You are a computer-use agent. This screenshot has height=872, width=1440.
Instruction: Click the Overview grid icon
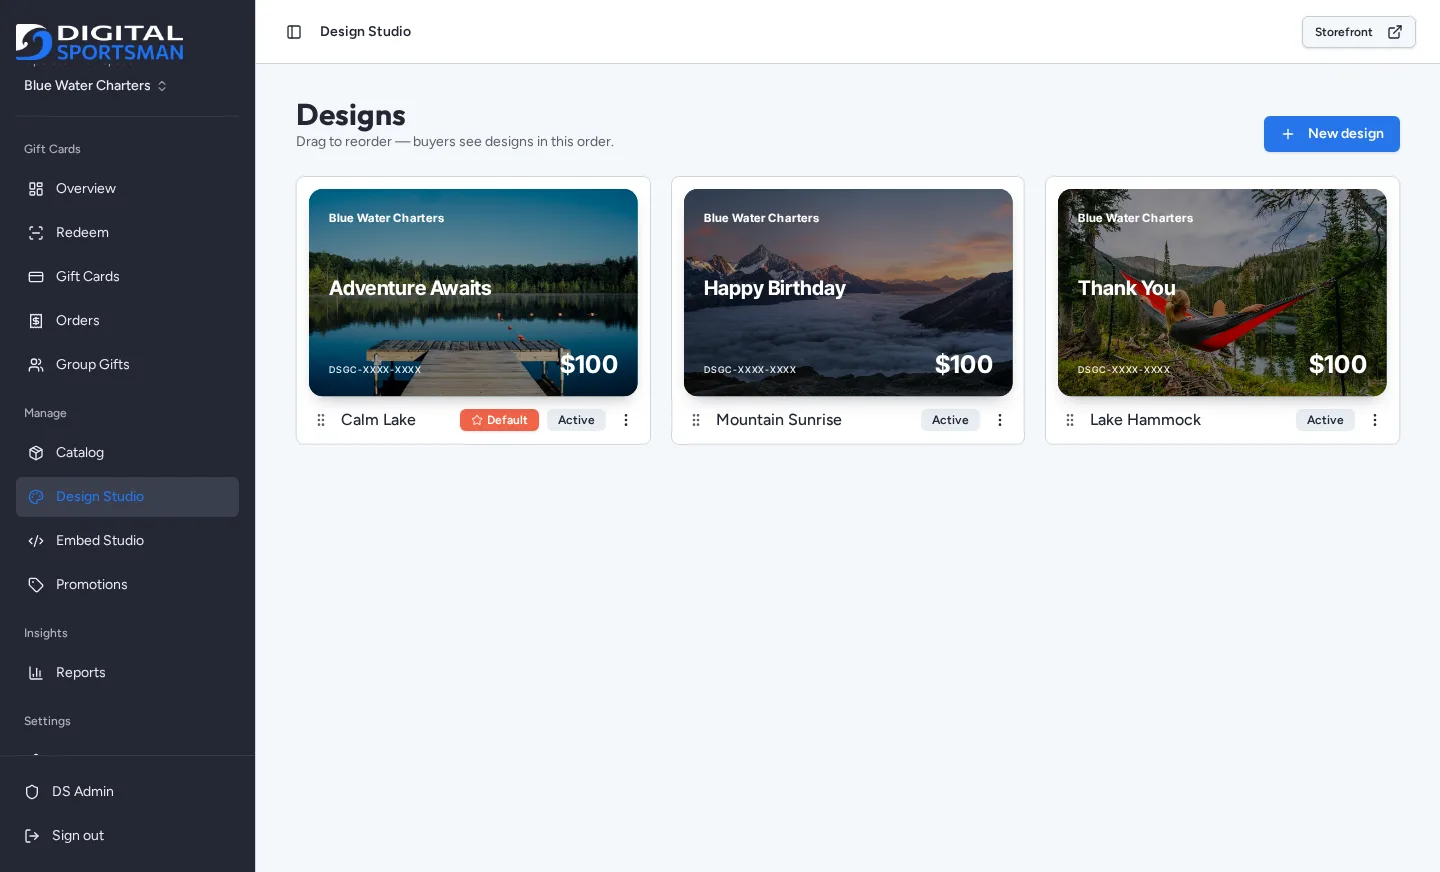[x=36, y=189]
